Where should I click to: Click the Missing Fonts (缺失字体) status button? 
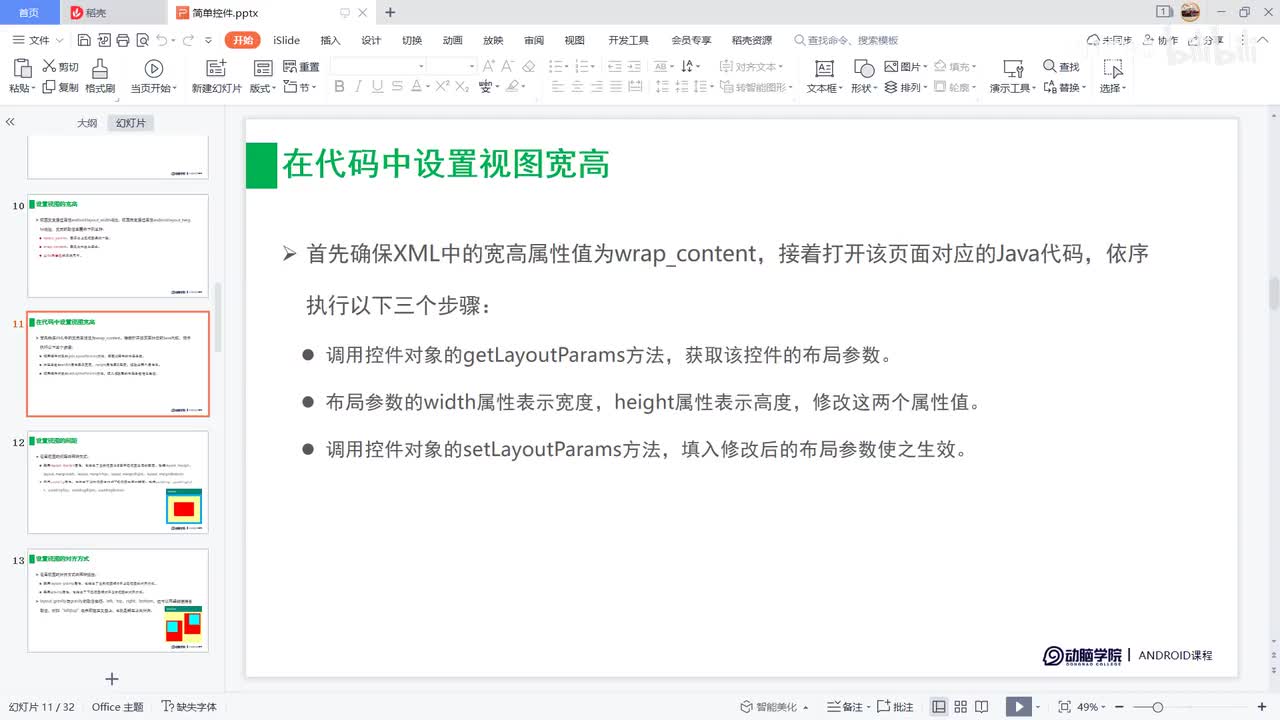click(189, 707)
